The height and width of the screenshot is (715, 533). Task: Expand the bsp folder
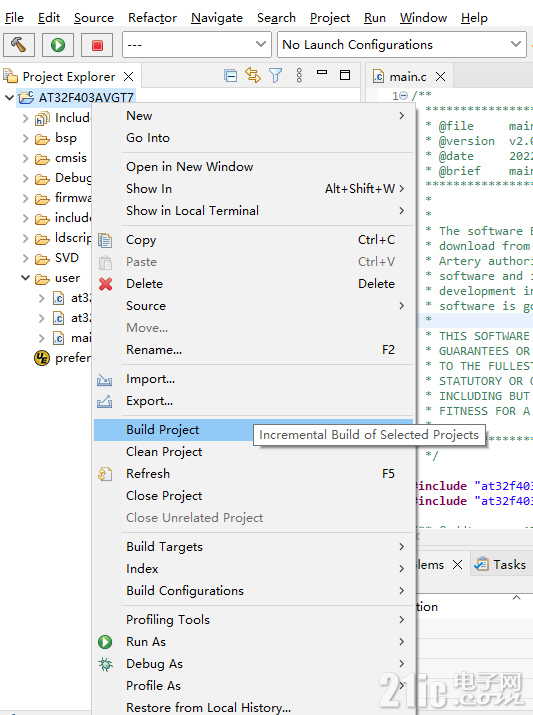pos(26,139)
